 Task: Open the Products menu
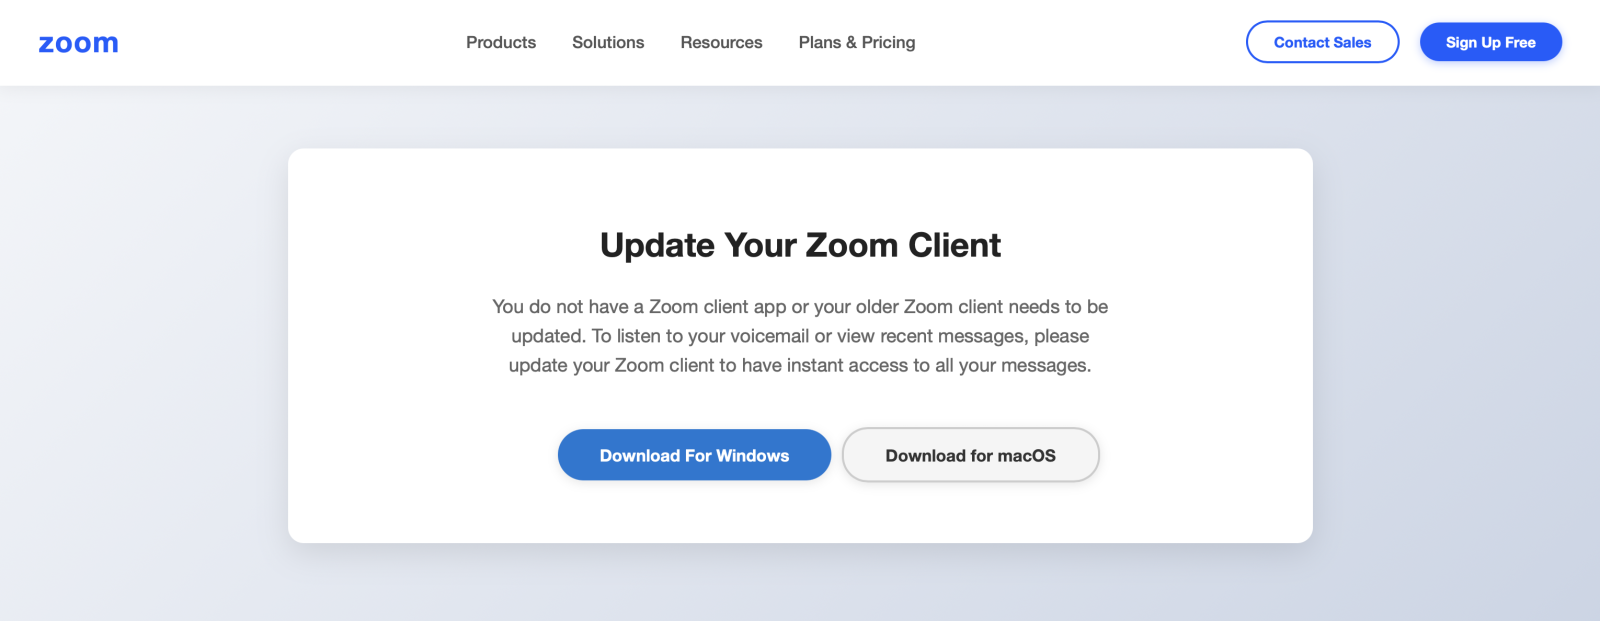coord(501,42)
